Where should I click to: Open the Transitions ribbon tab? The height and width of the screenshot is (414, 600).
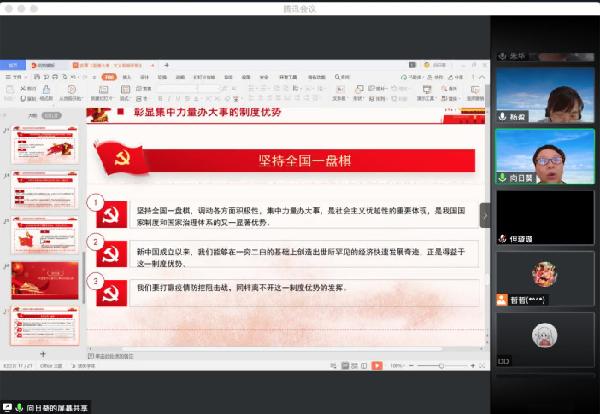162,77
